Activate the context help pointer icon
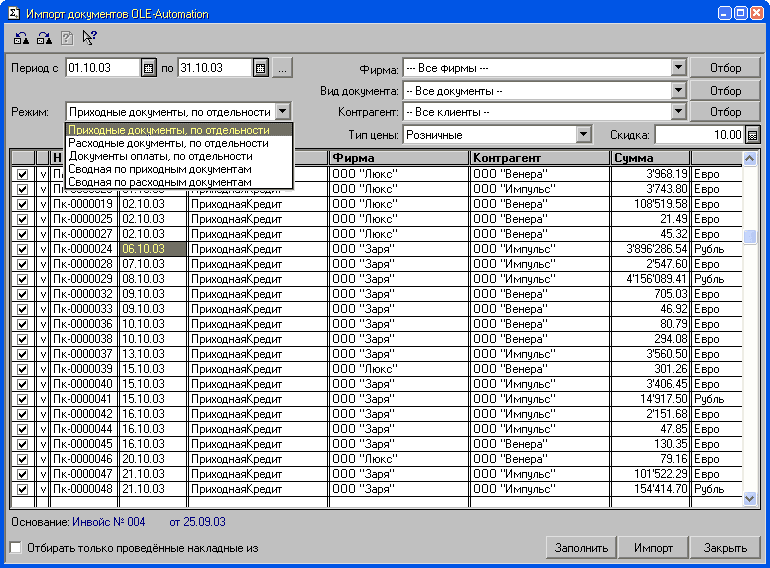The width and height of the screenshot is (770, 568). 89,38
